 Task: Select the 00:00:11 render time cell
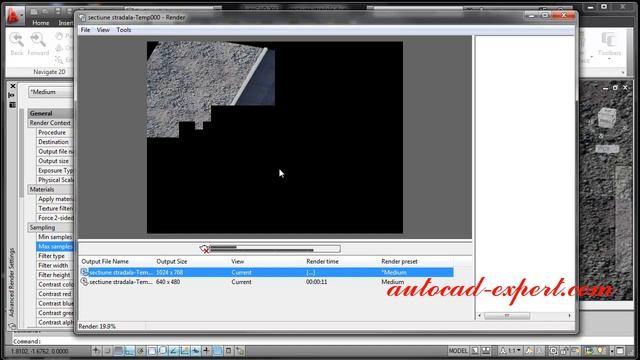316,282
